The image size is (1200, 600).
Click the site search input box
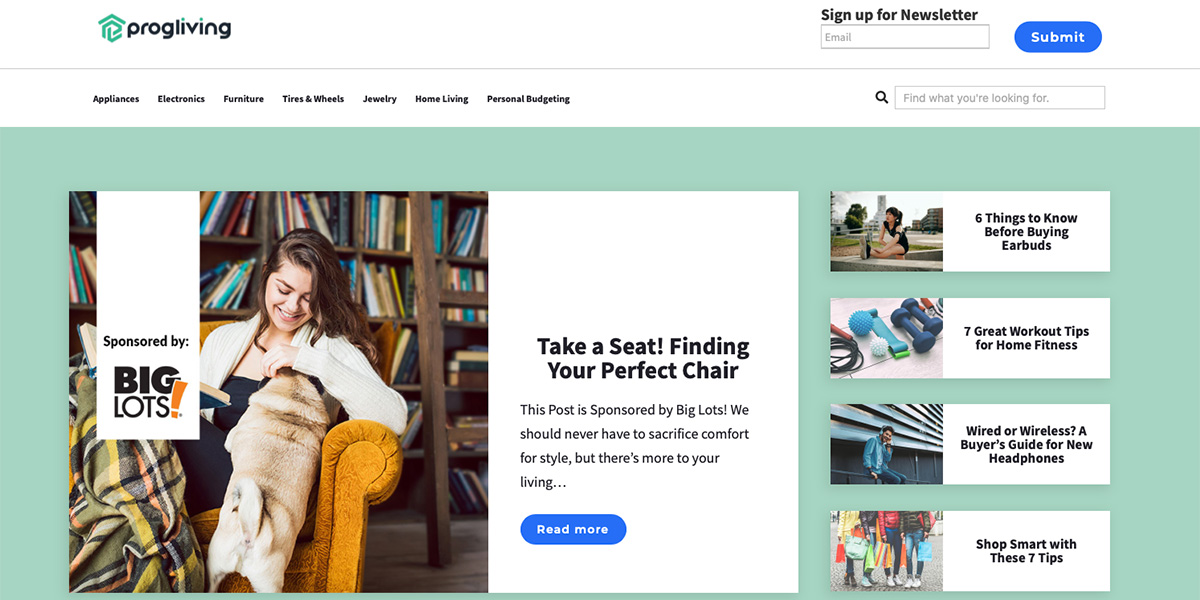pos(1000,98)
